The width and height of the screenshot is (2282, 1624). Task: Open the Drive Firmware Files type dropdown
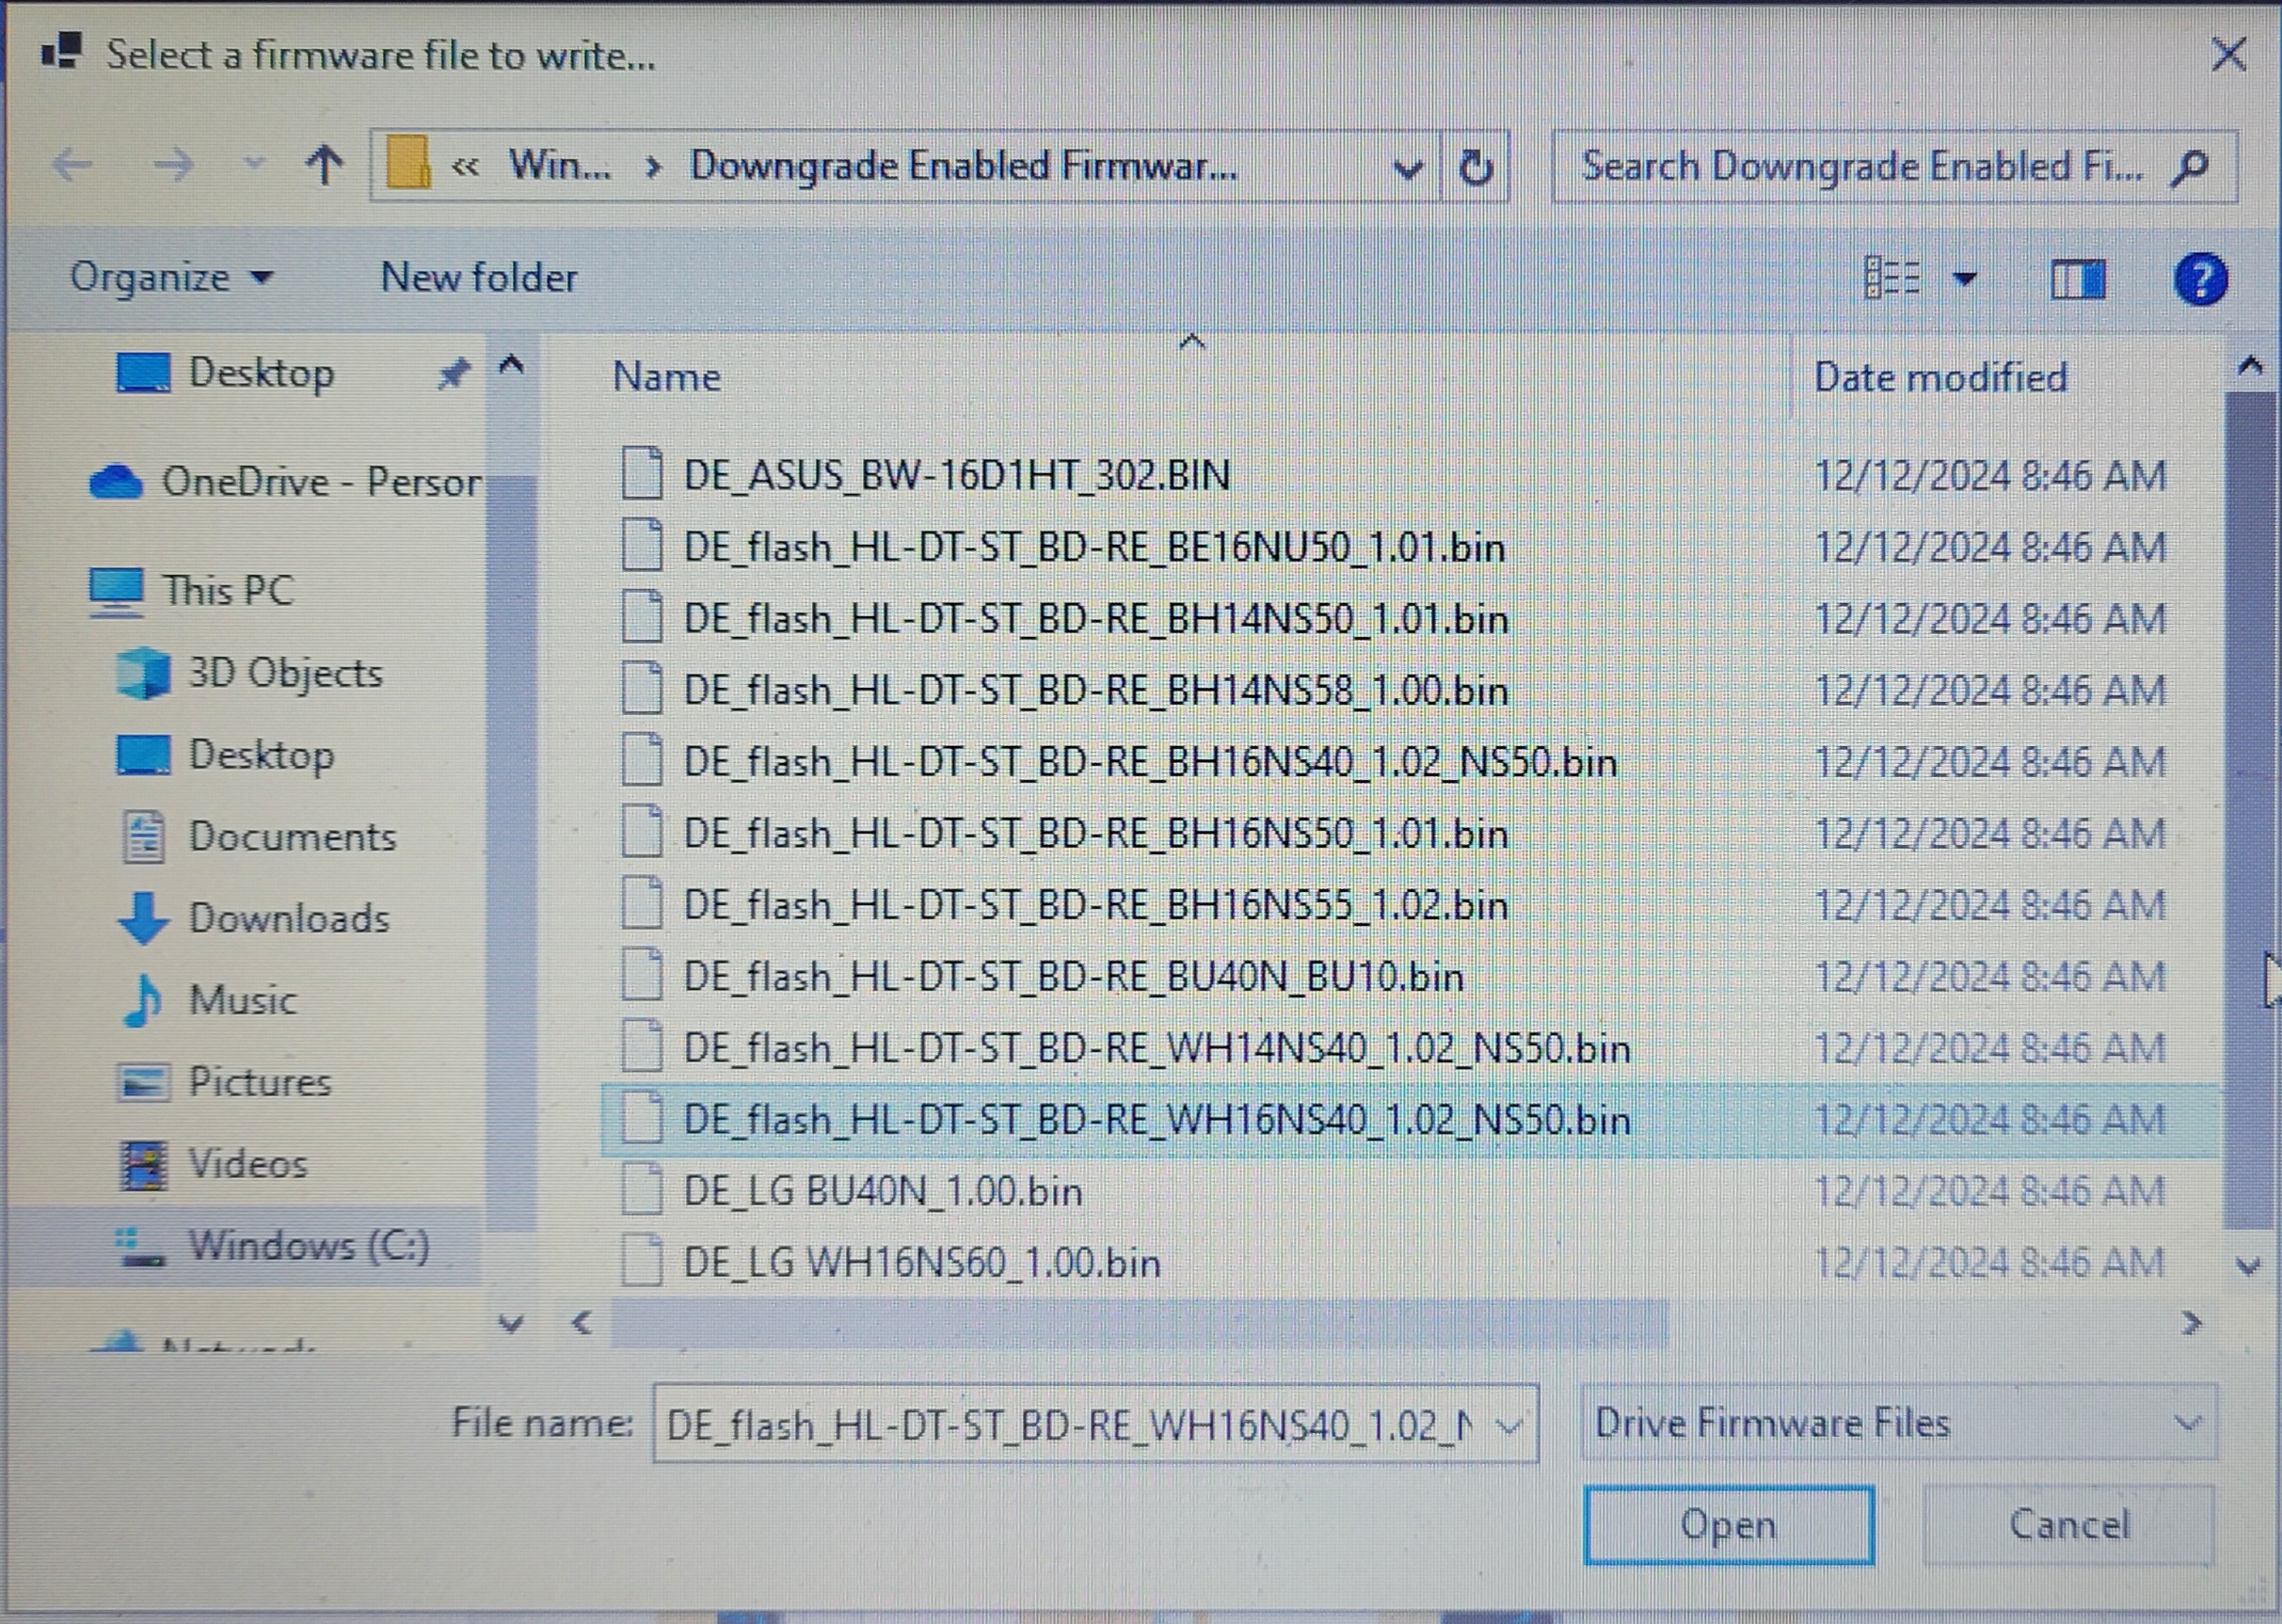point(1898,1423)
